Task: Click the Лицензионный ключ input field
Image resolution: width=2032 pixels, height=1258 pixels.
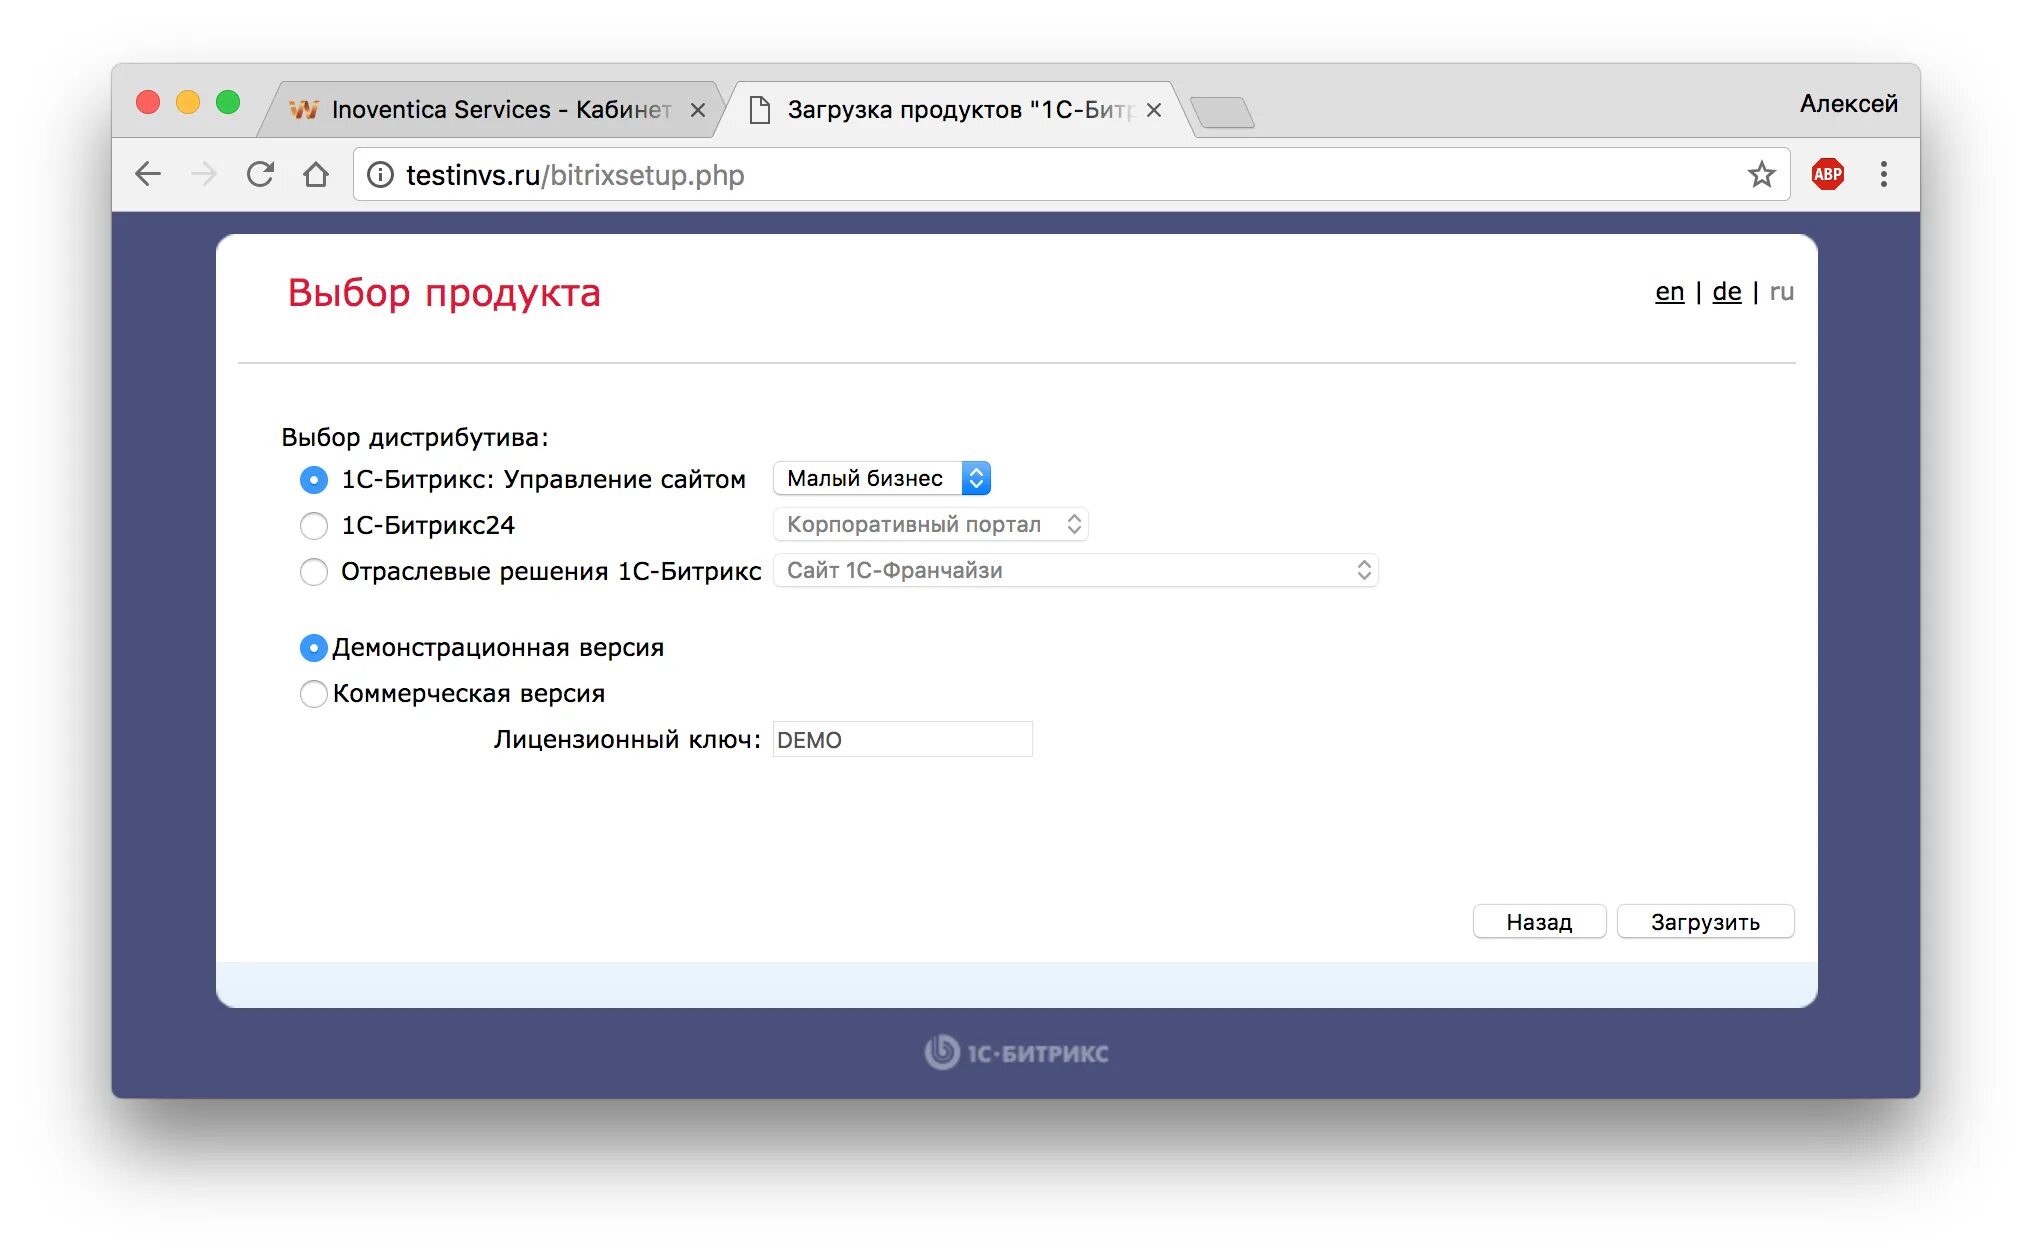Action: 902,740
